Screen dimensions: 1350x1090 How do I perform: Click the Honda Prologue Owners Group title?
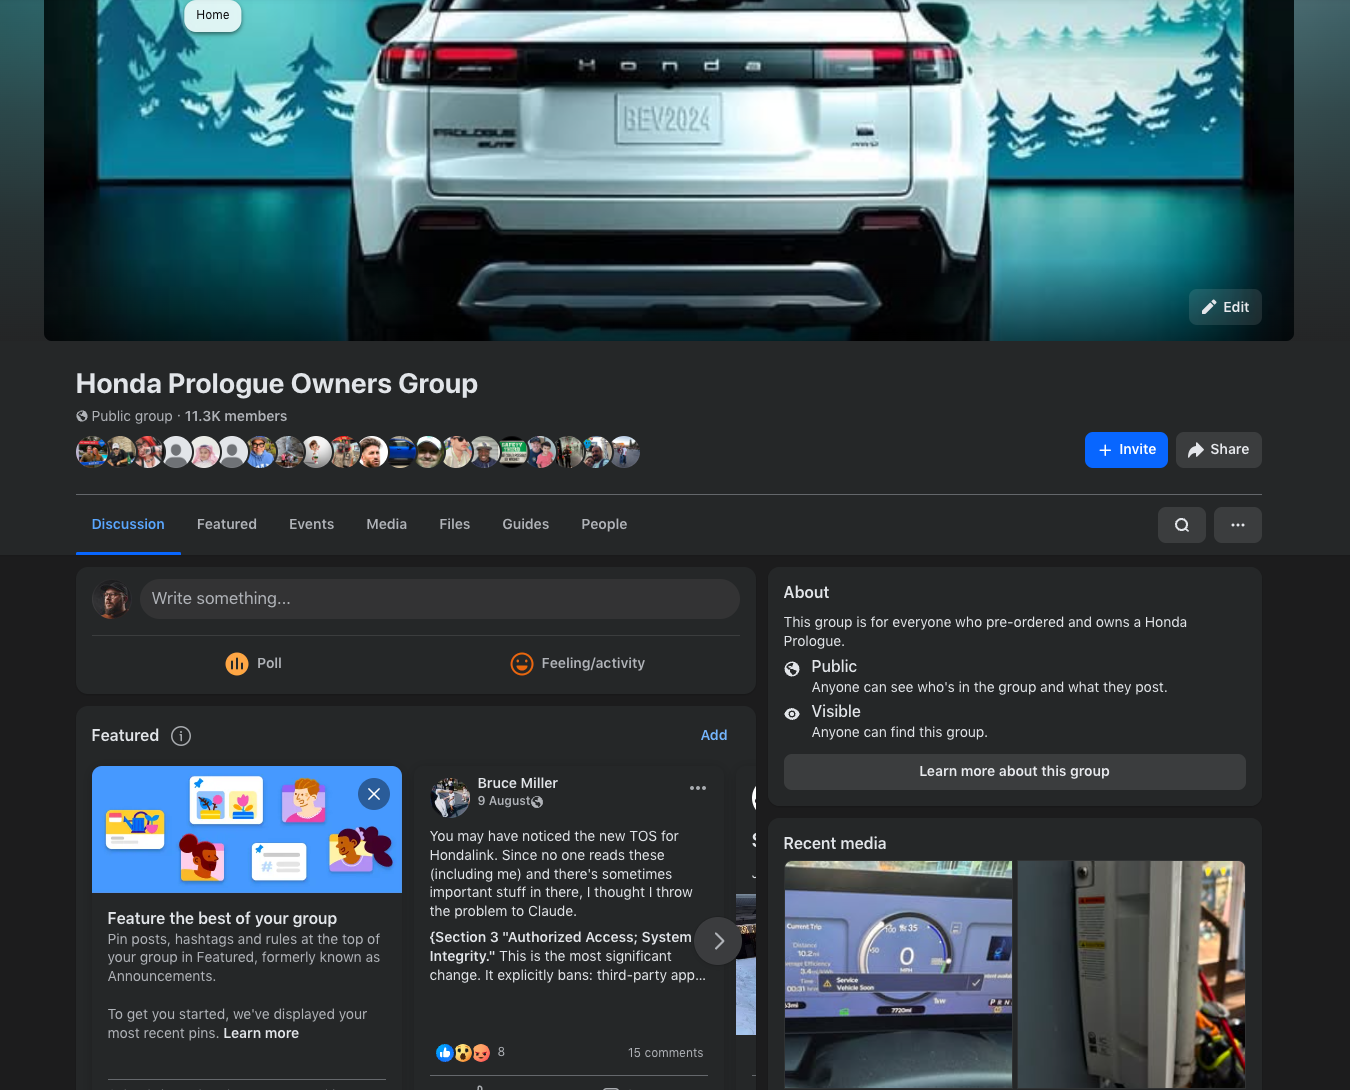point(277,384)
